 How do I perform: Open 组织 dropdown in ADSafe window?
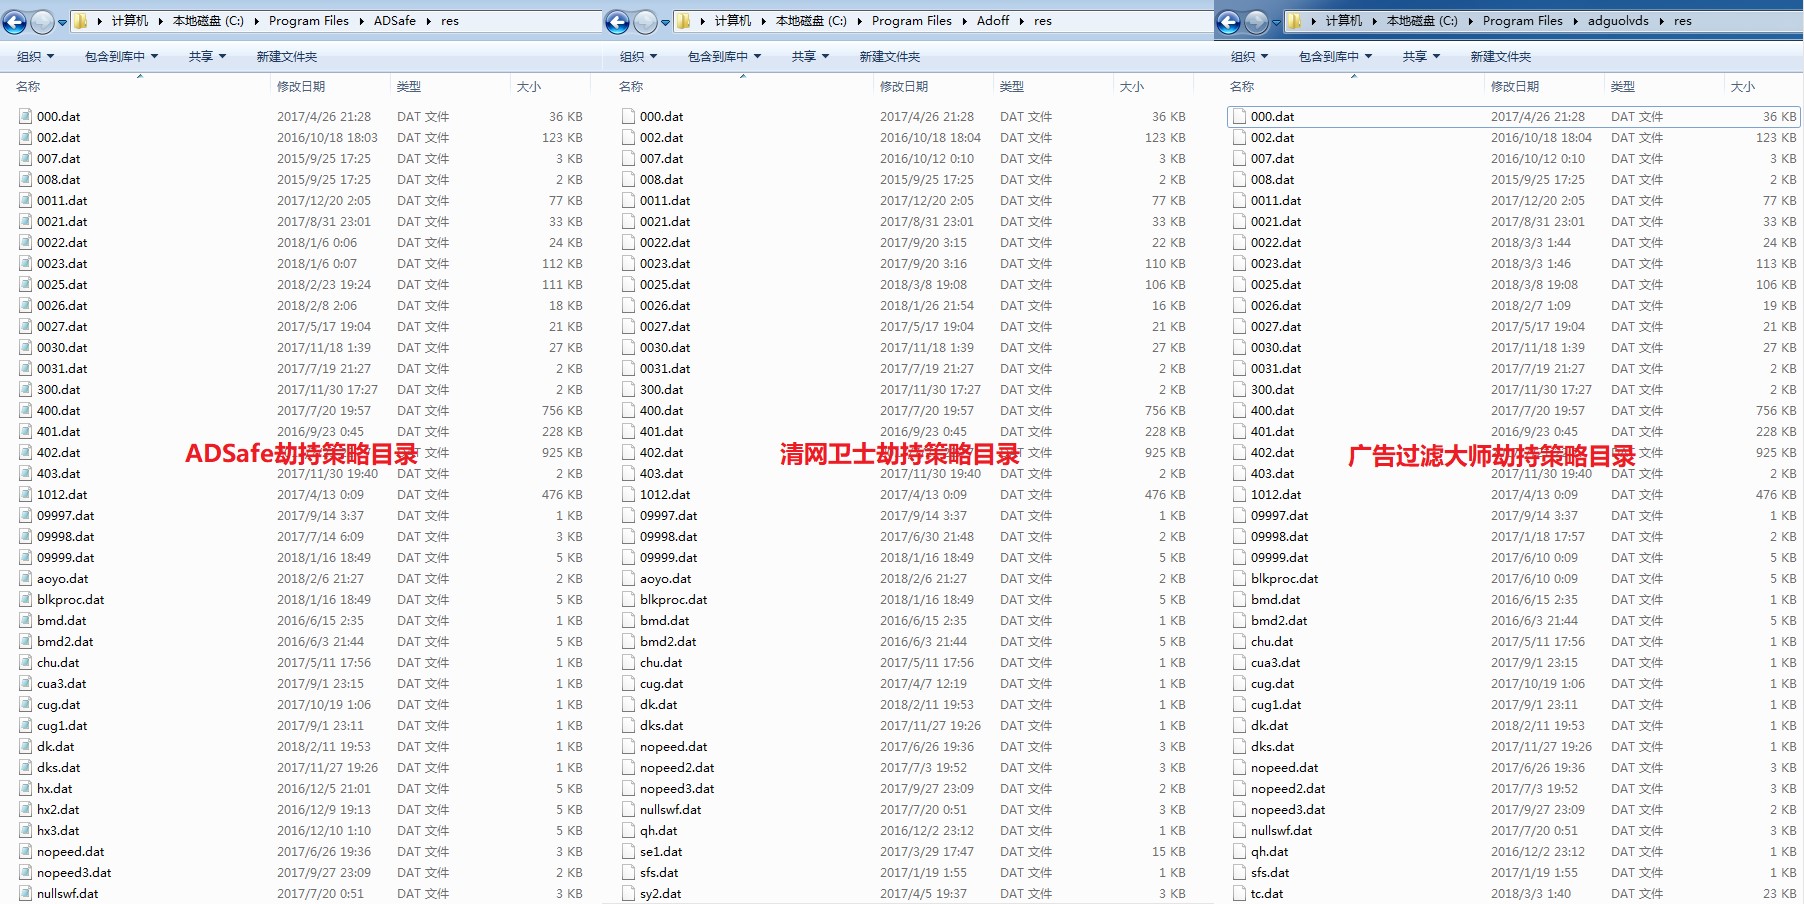coord(35,57)
